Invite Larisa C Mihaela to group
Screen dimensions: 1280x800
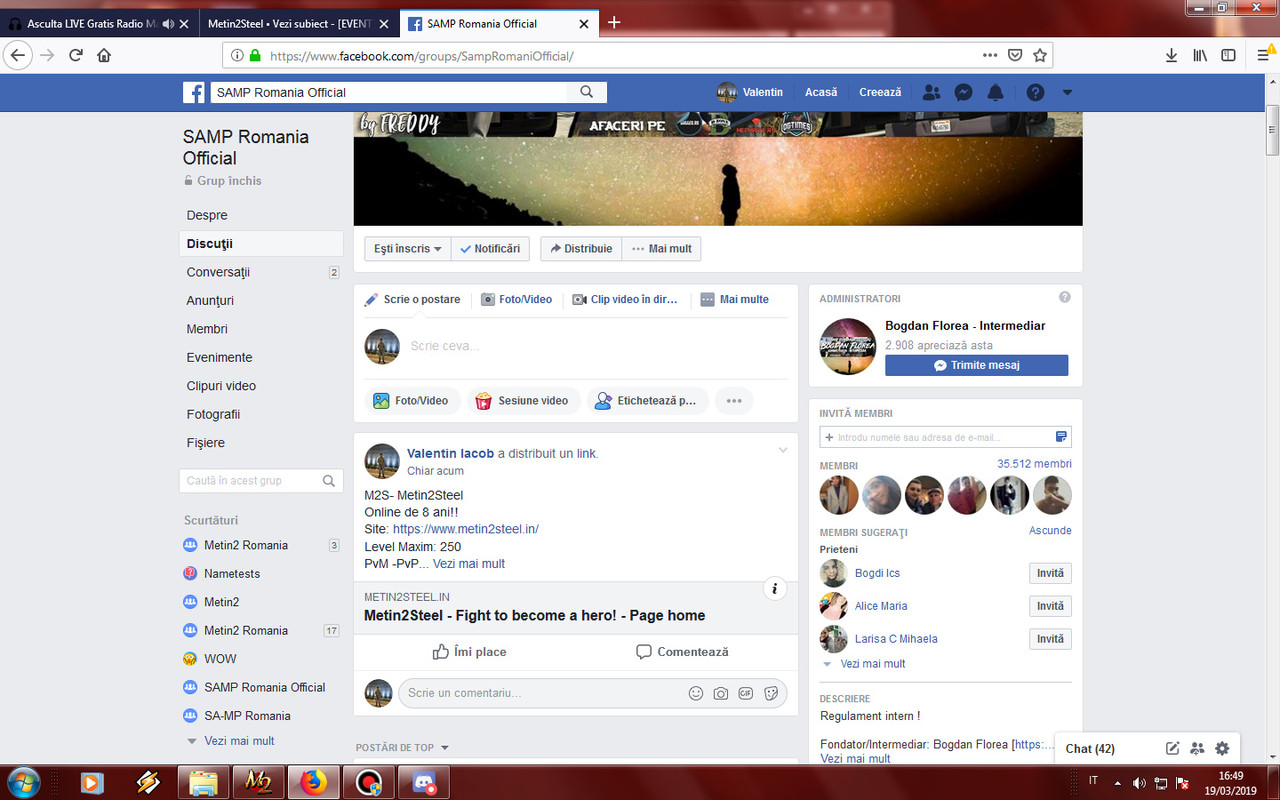click(1050, 639)
